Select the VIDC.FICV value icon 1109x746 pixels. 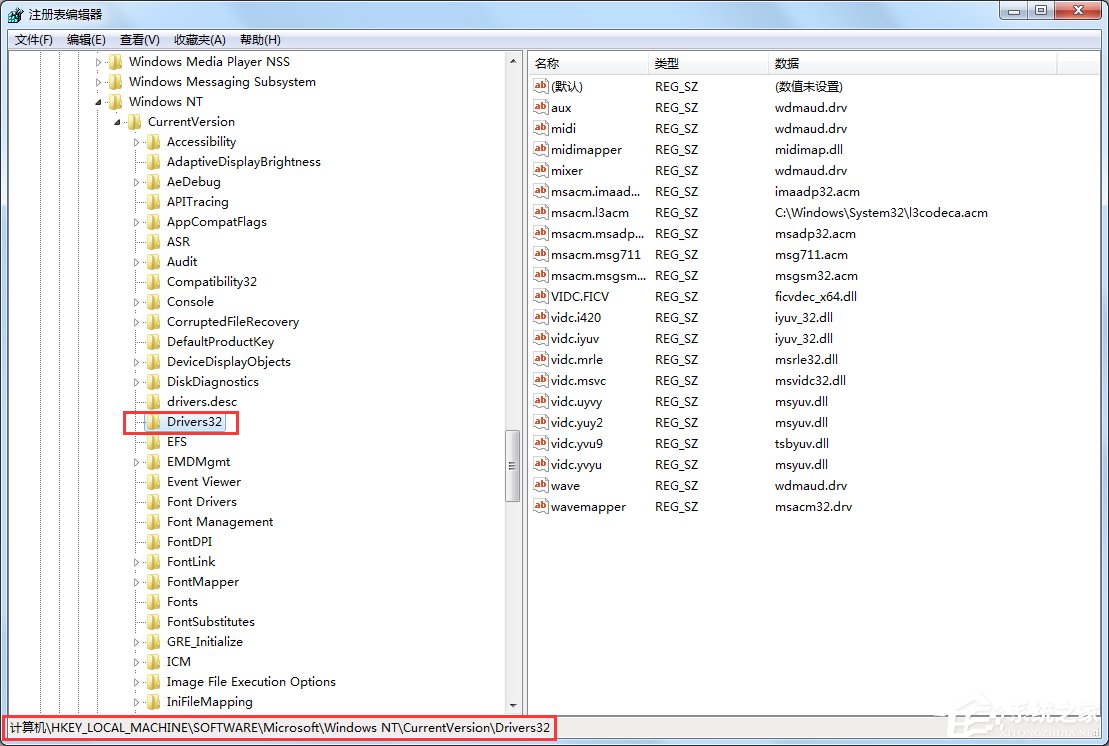(x=540, y=296)
